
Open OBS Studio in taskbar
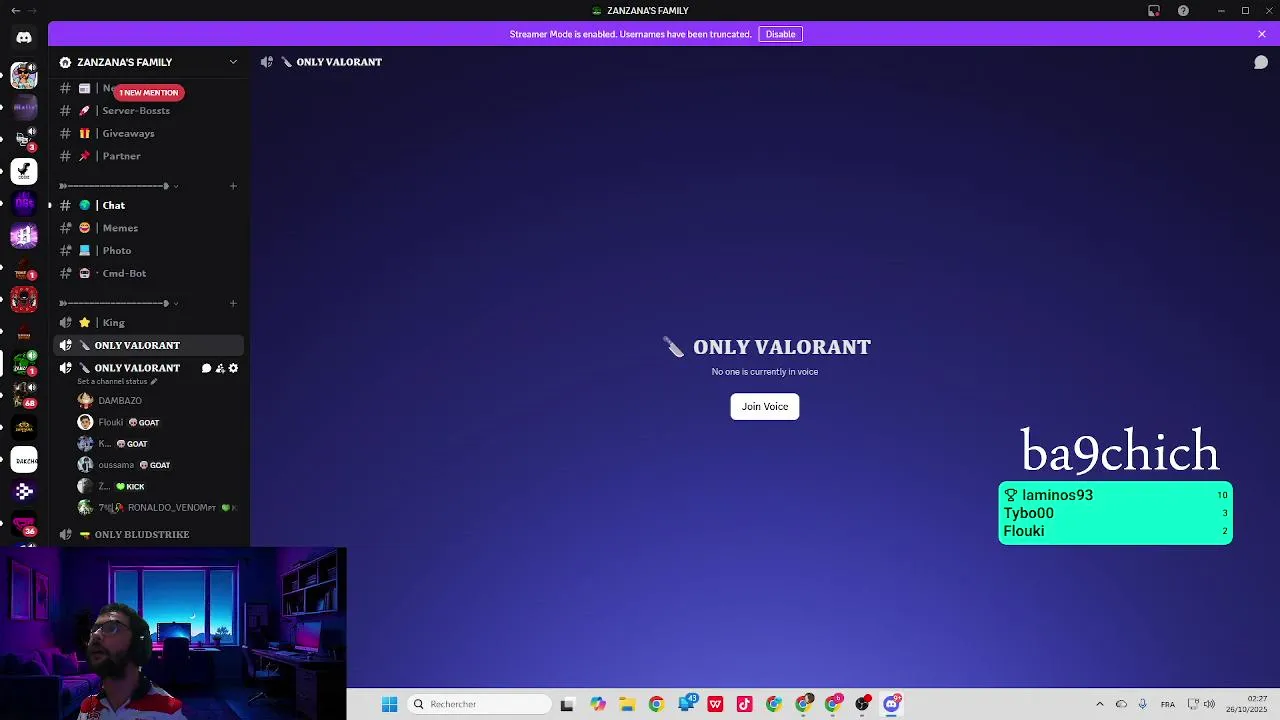(x=862, y=704)
